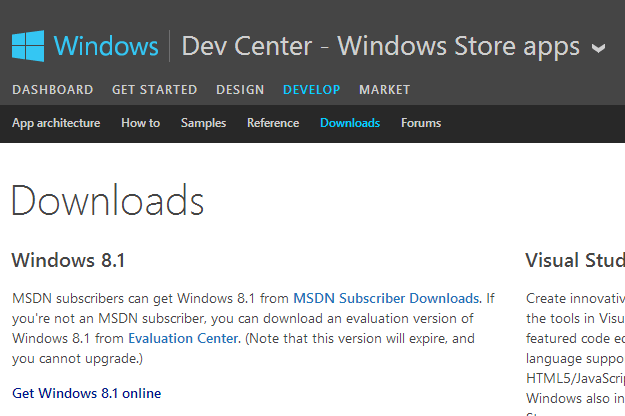Screen dimensions: 625x416
Task: Select the Downloads tab
Action: tap(350, 124)
